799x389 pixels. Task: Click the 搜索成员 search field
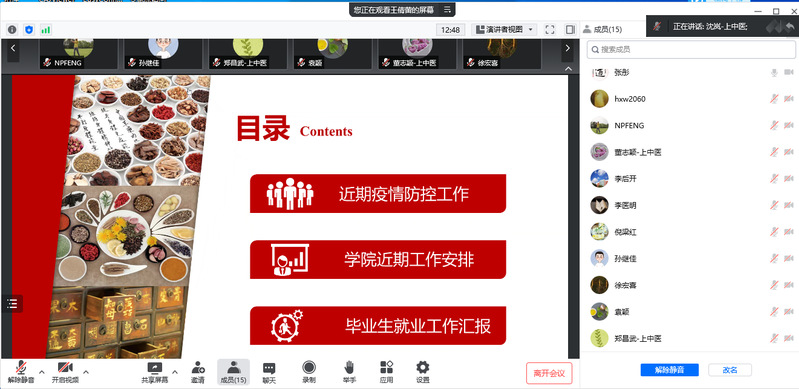point(691,49)
